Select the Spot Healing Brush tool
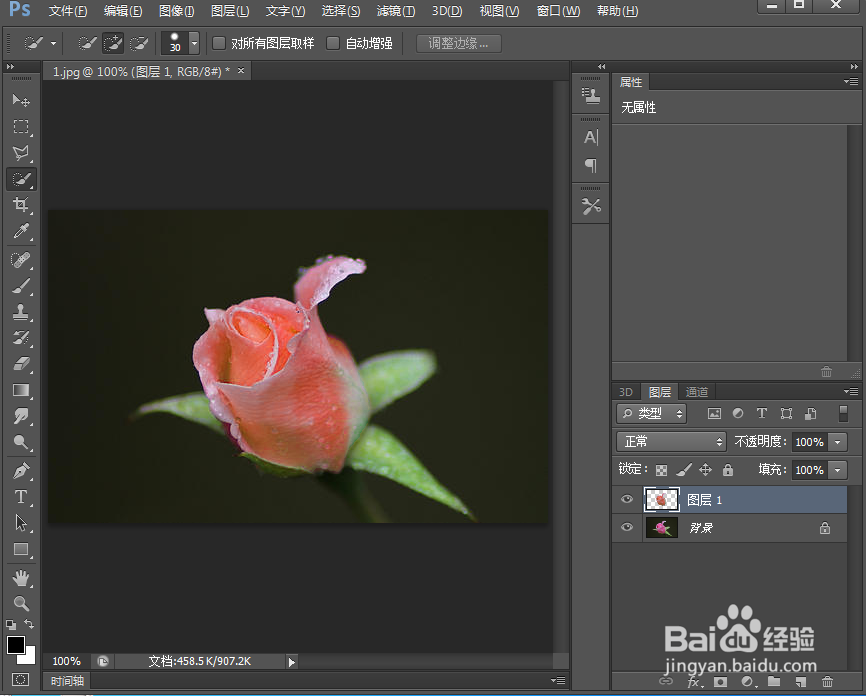The width and height of the screenshot is (866, 696). click(x=21, y=260)
